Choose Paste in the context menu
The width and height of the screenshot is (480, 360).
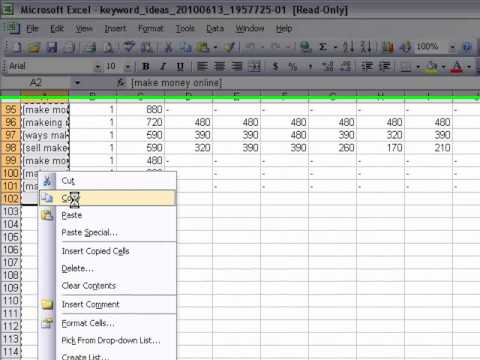point(107,215)
